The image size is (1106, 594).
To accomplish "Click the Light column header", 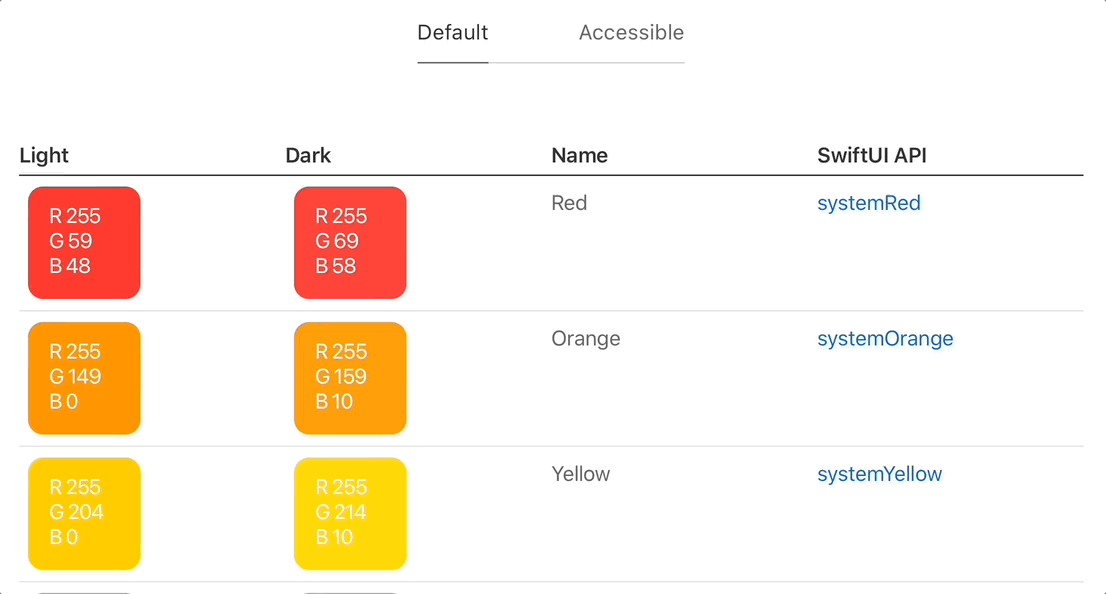I will tap(44, 155).
